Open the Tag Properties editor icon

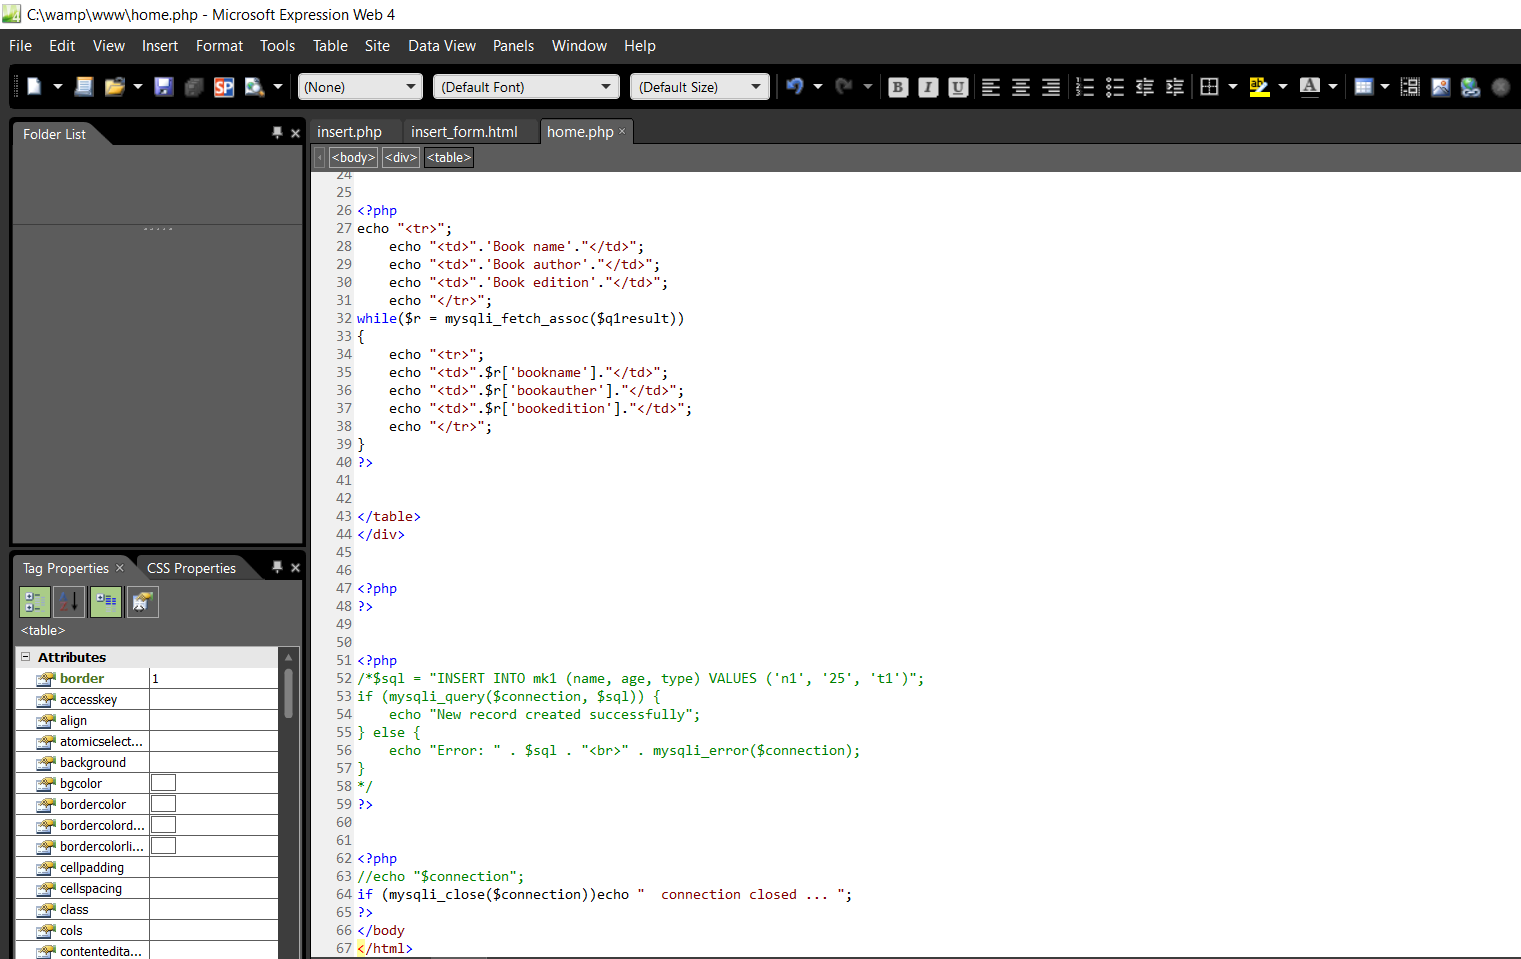click(x=142, y=602)
